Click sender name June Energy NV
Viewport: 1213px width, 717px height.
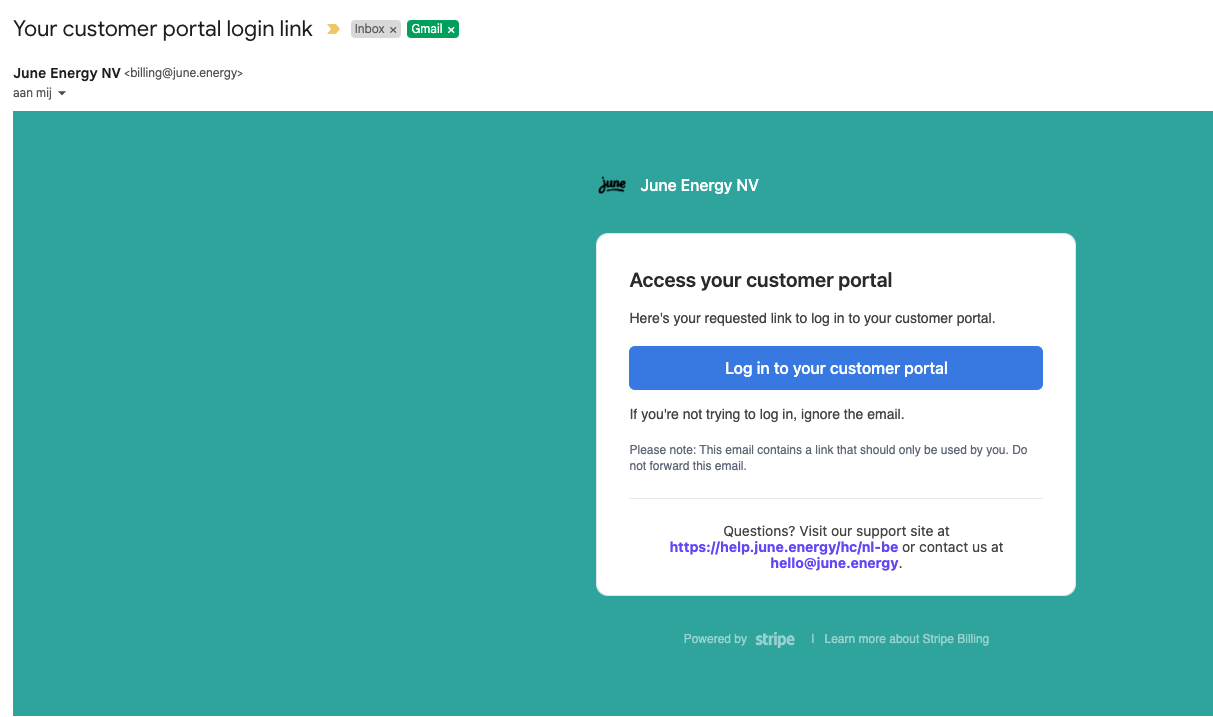pos(67,73)
